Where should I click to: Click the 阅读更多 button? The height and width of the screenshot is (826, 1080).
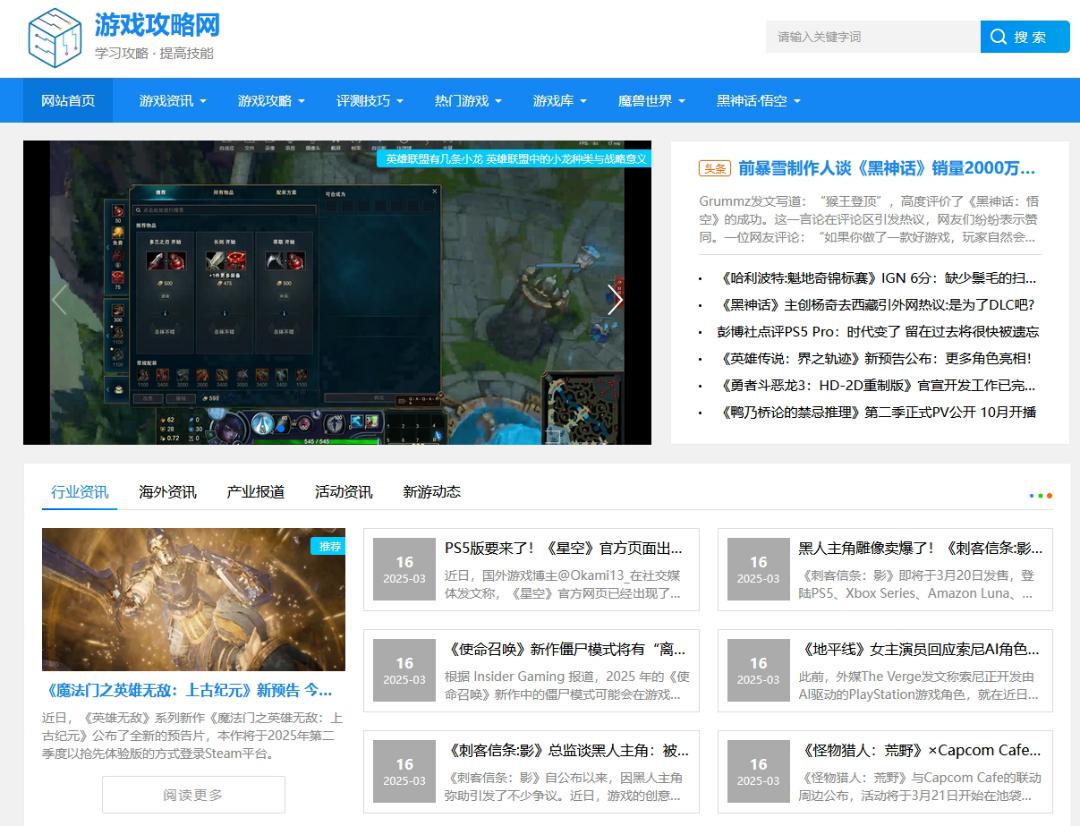tap(194, 795)
